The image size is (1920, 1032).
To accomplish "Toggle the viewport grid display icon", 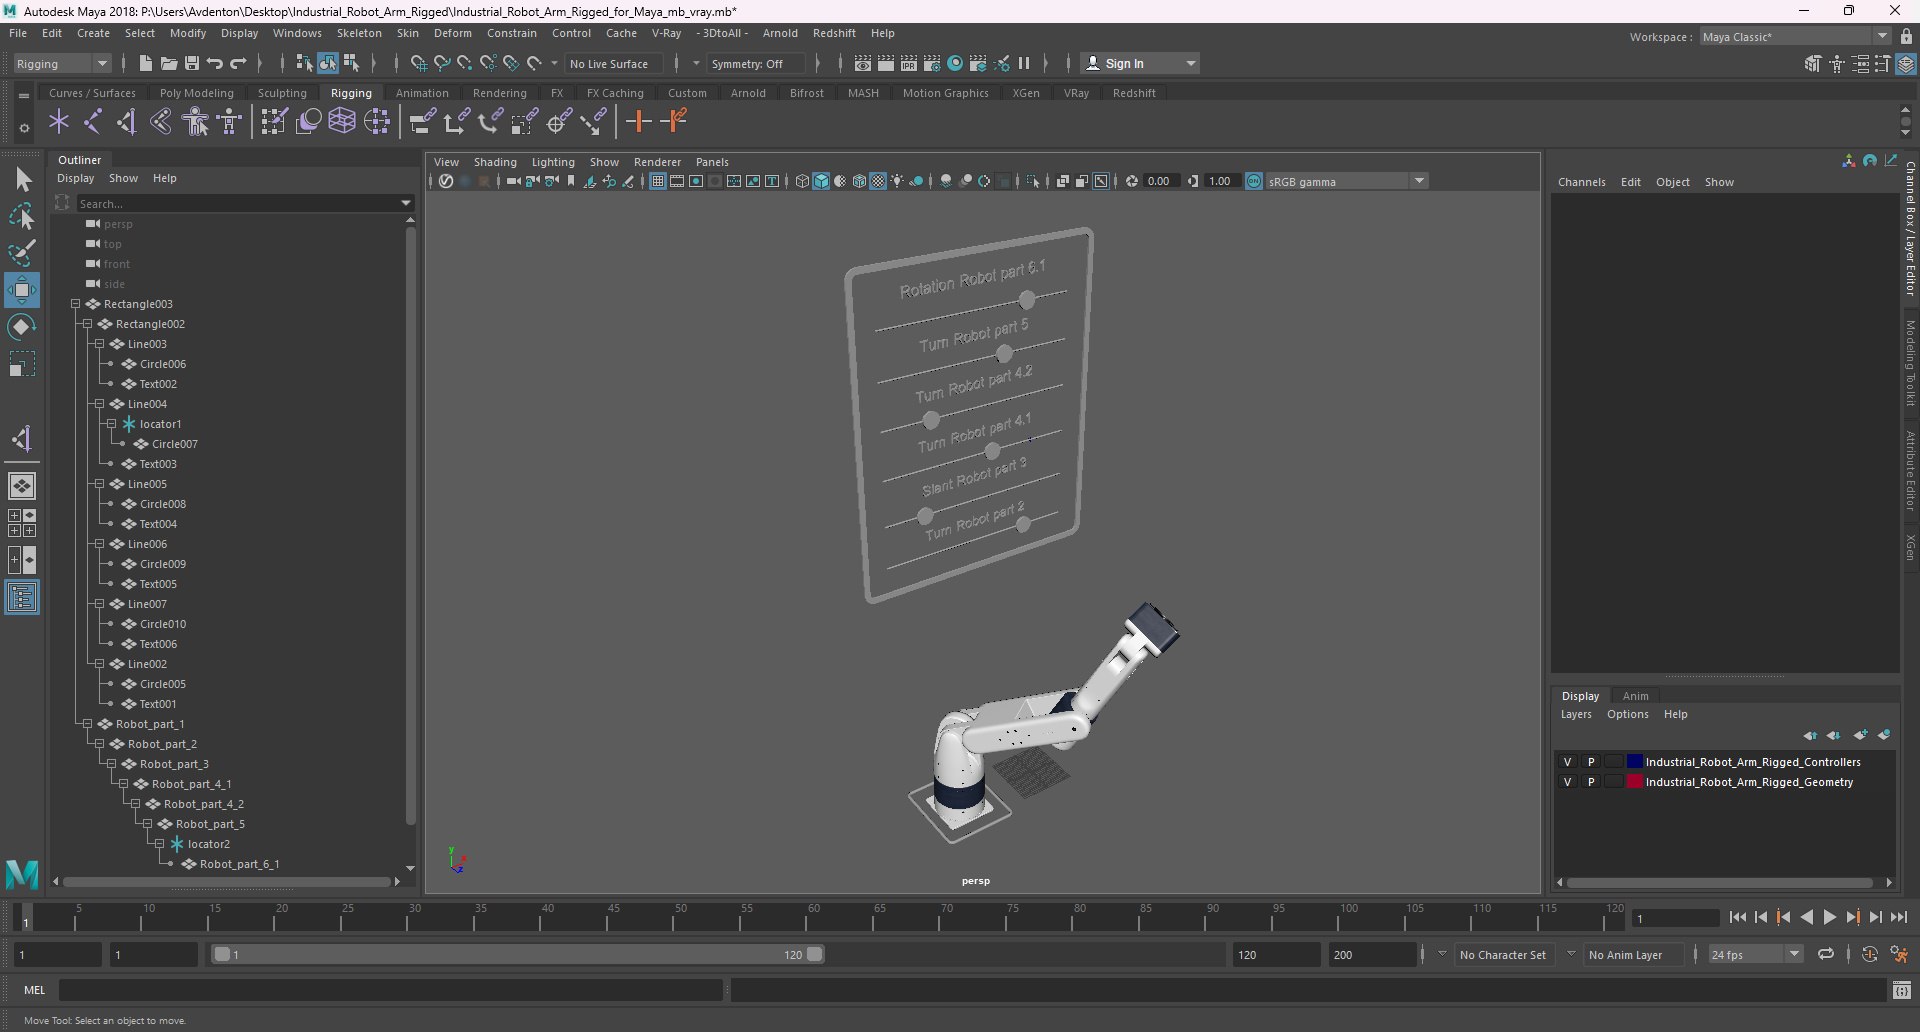I will (657, 181).
